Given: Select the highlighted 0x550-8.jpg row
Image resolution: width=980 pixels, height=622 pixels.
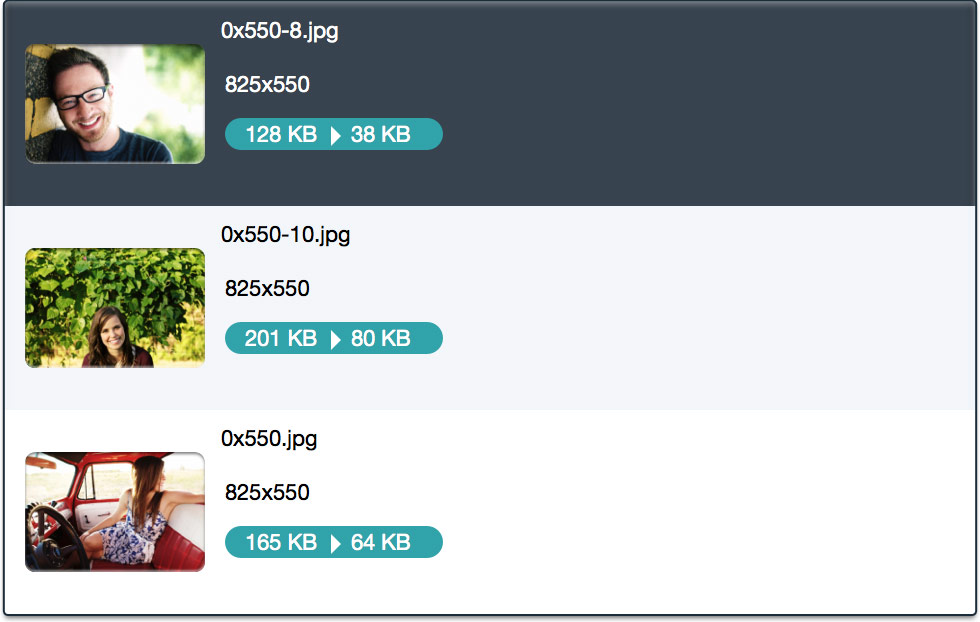Looking at the screenshot, I should pos(600,103).
